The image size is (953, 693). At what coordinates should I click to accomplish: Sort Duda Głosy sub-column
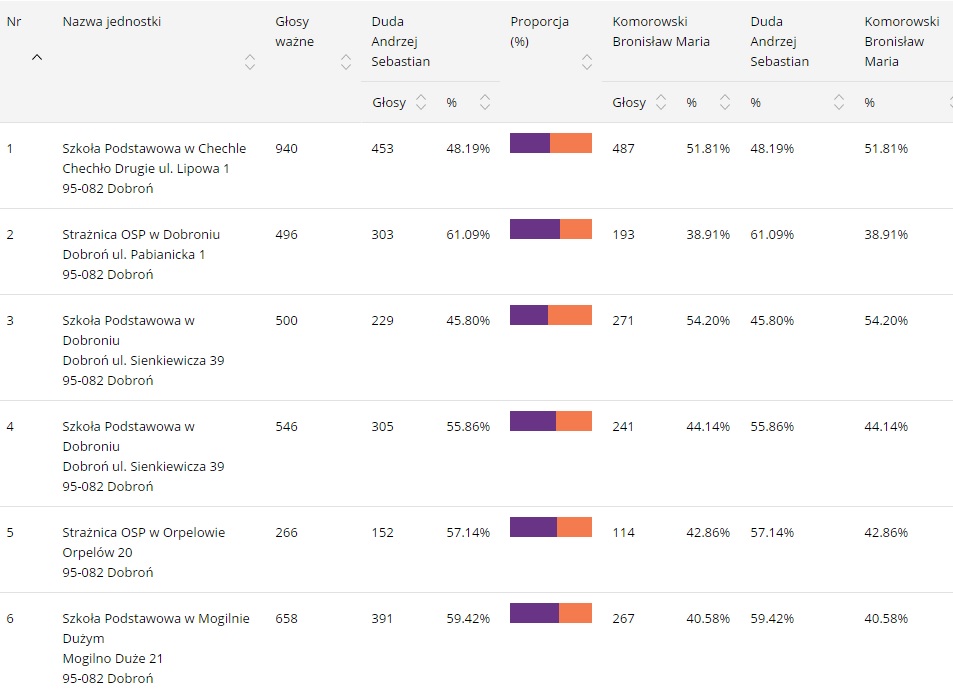pyautogui.click(x=421, y=102)
